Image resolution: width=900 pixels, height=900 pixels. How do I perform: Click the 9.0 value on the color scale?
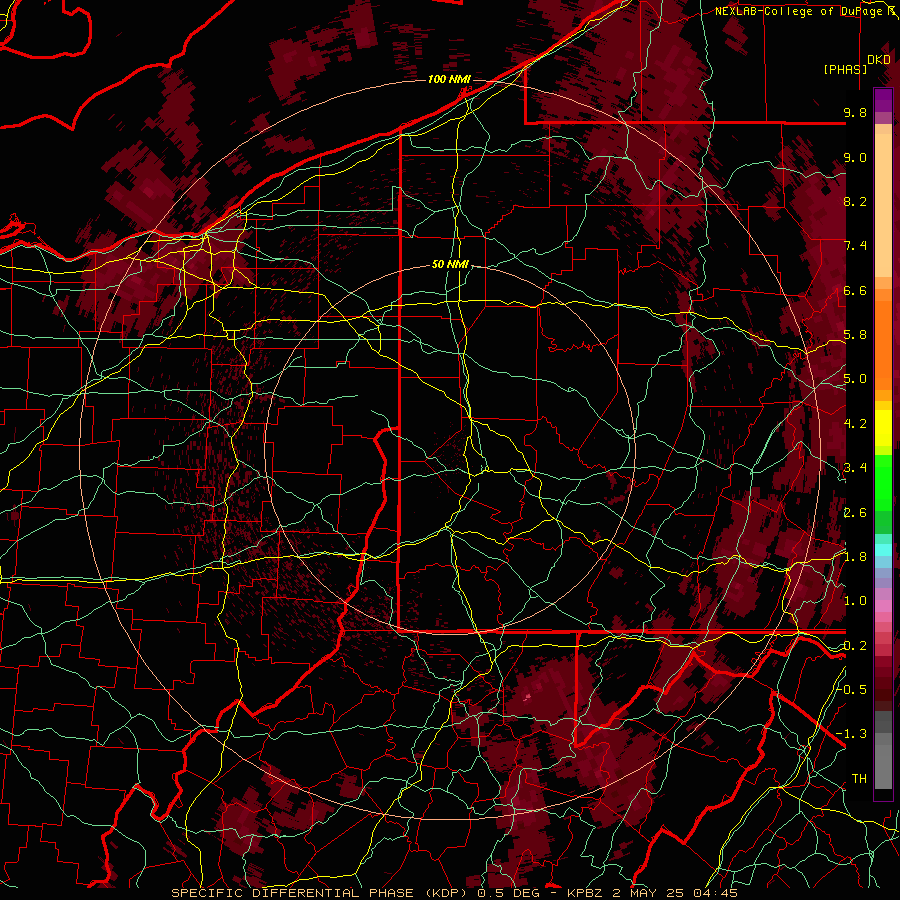coord(855,157)
